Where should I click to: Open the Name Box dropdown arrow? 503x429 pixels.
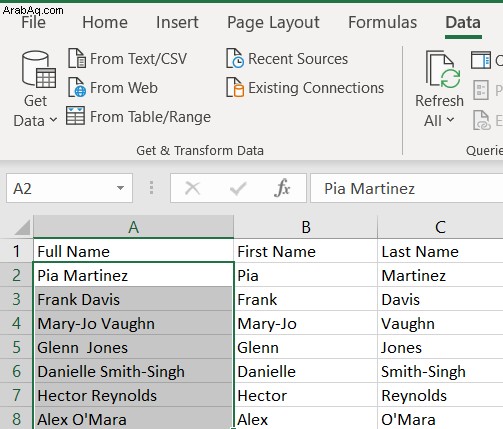pos(121,188)
